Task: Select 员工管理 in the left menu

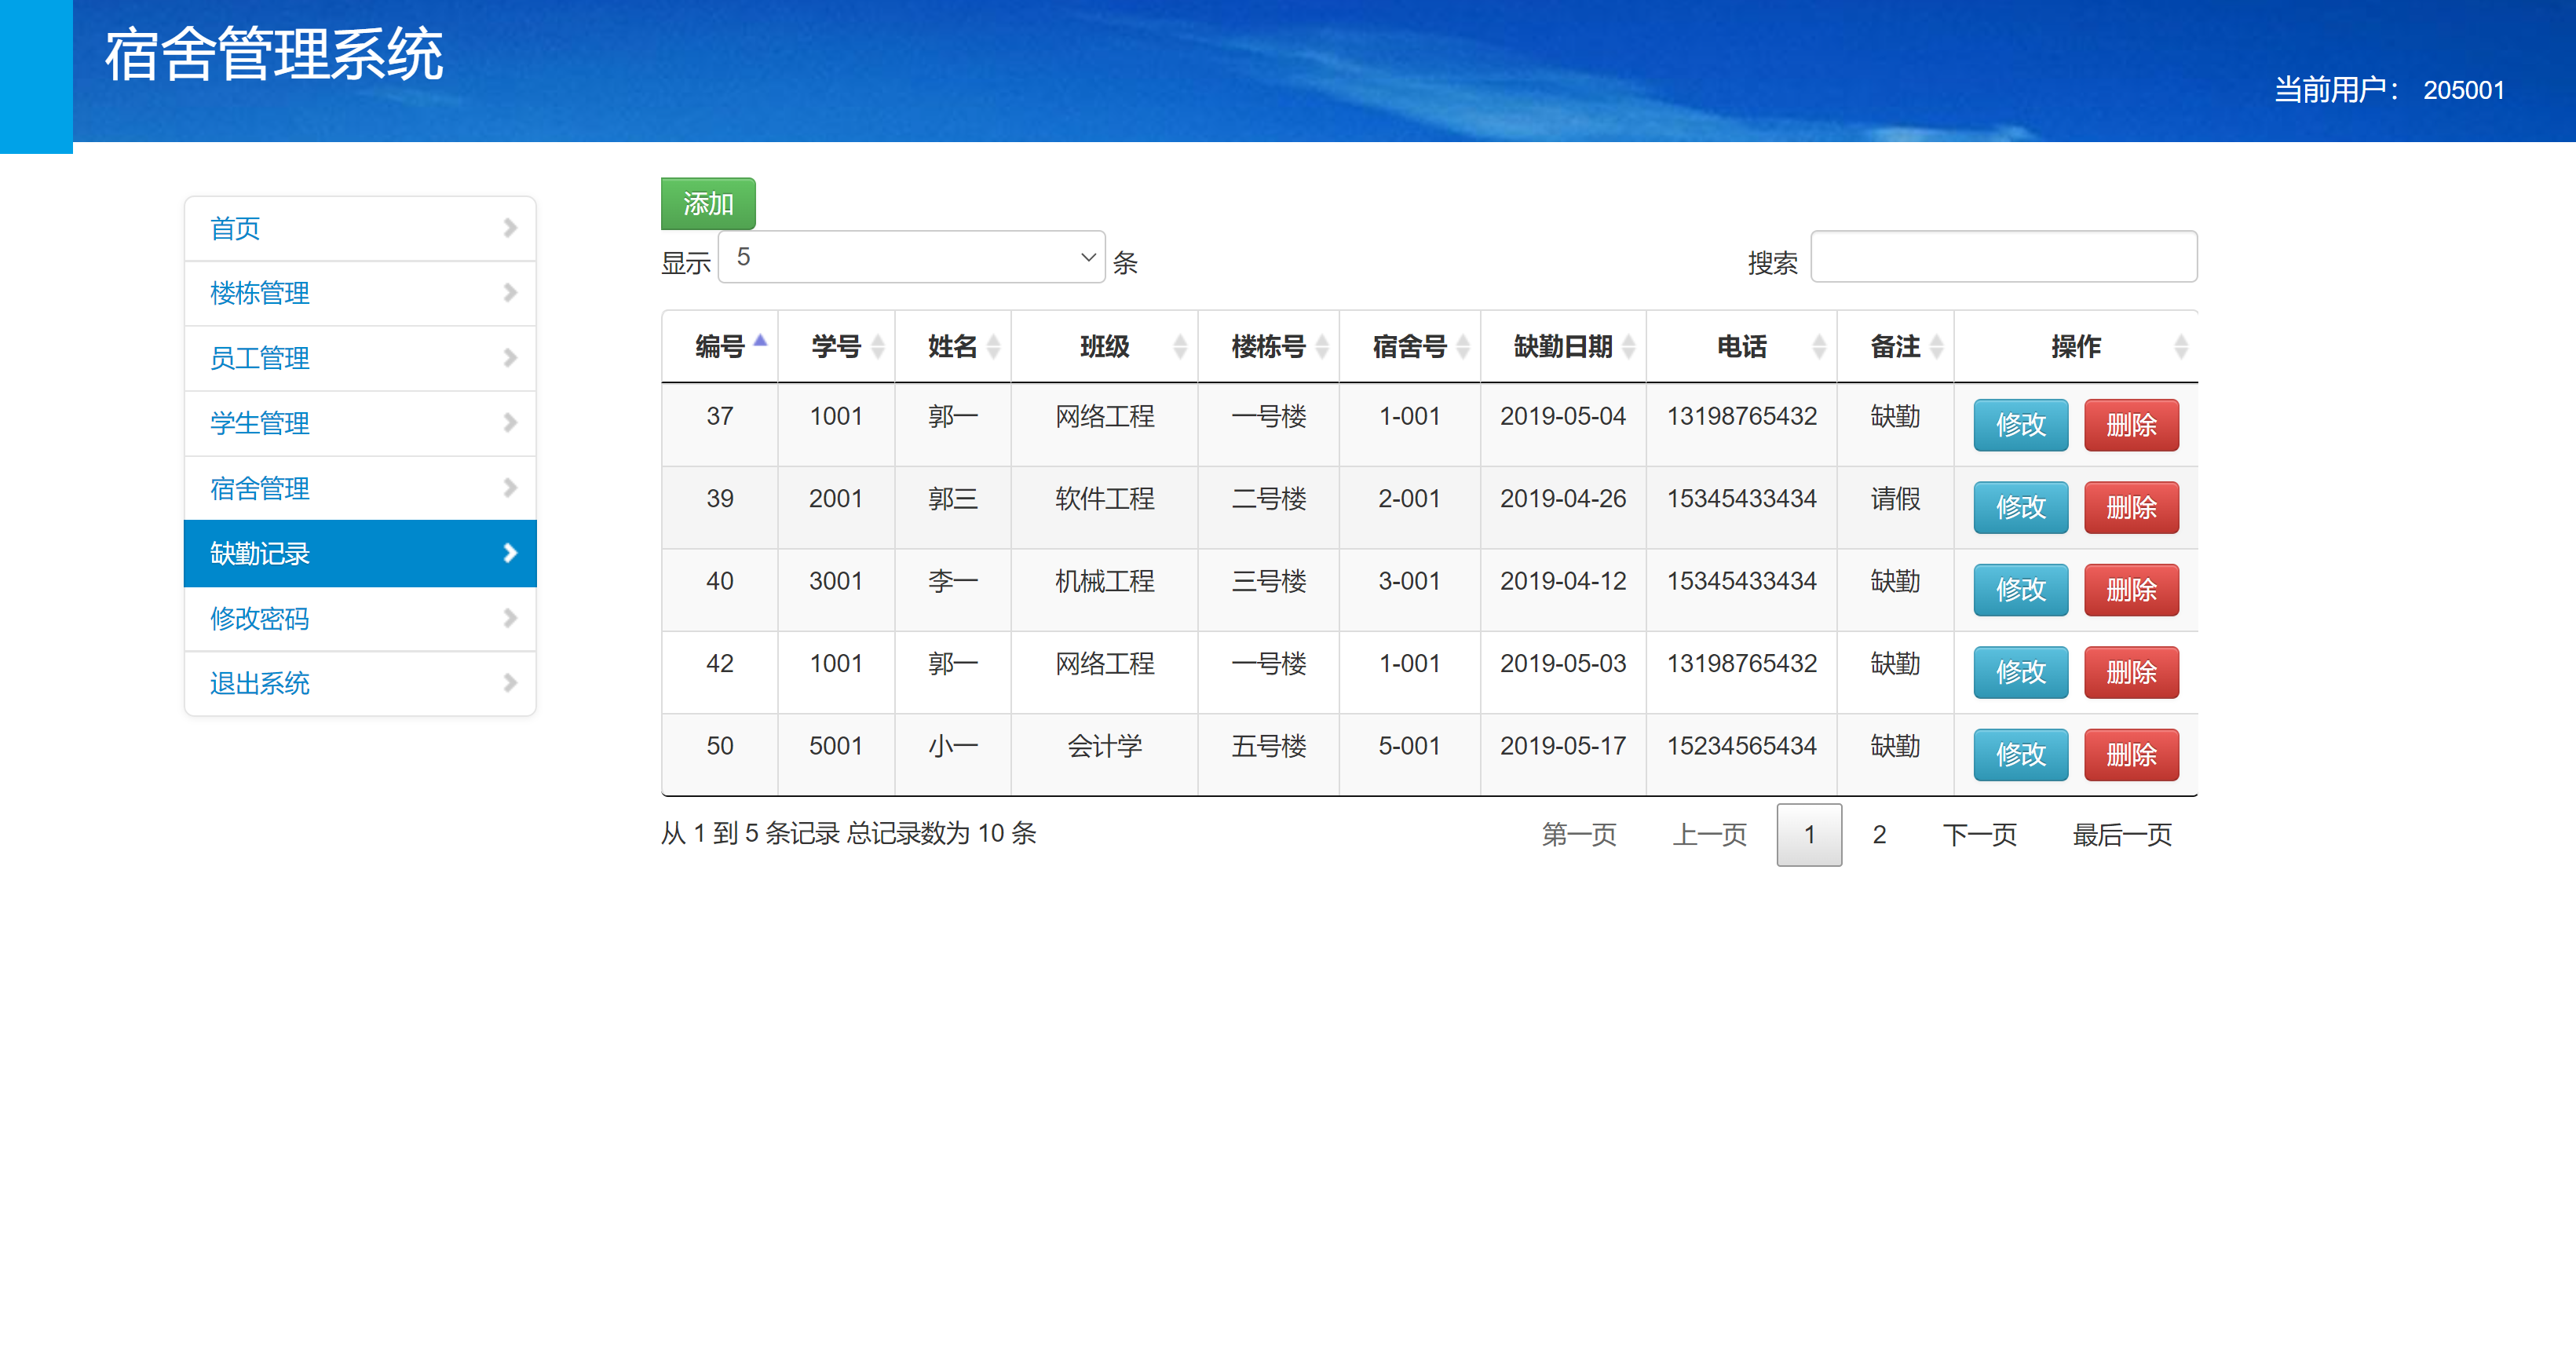Action: click(x=259, y=358)
